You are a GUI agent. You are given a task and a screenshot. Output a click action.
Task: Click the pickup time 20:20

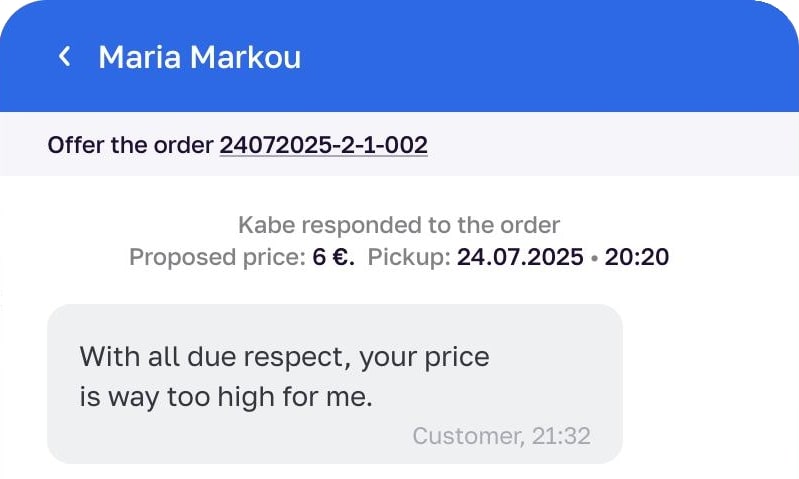click(636, 257)
